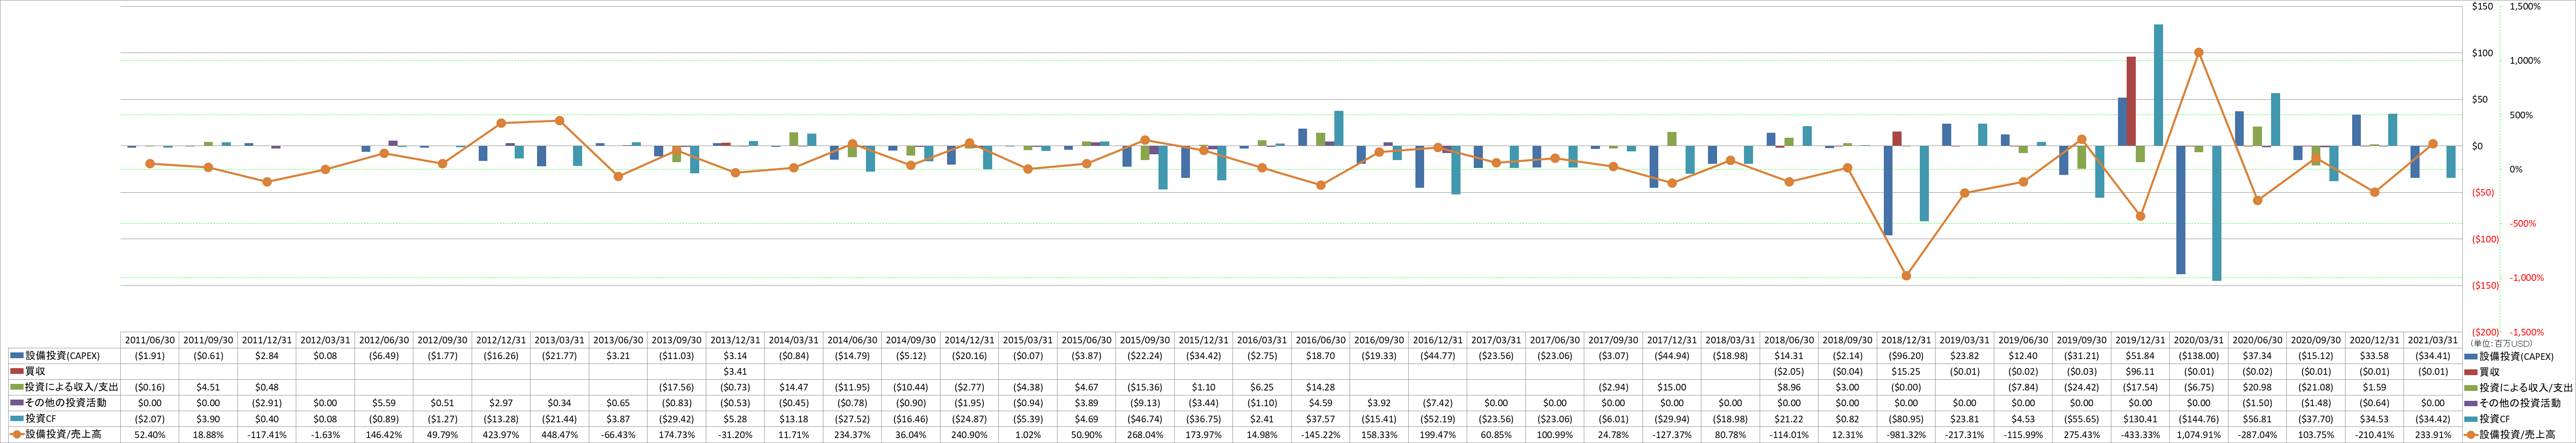Click the cell showing $5.59
2576x443 pixels.
(x=384, y=403)
